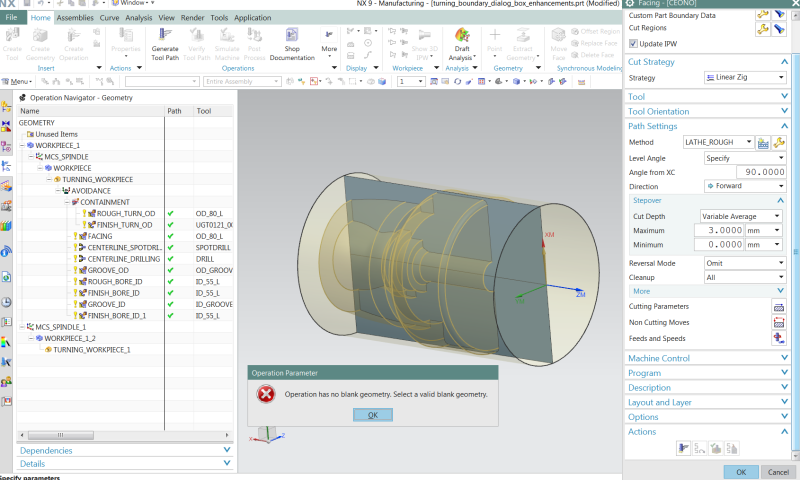
Task: Switch to the Analysis tab
Action: [x=138, y=18]
